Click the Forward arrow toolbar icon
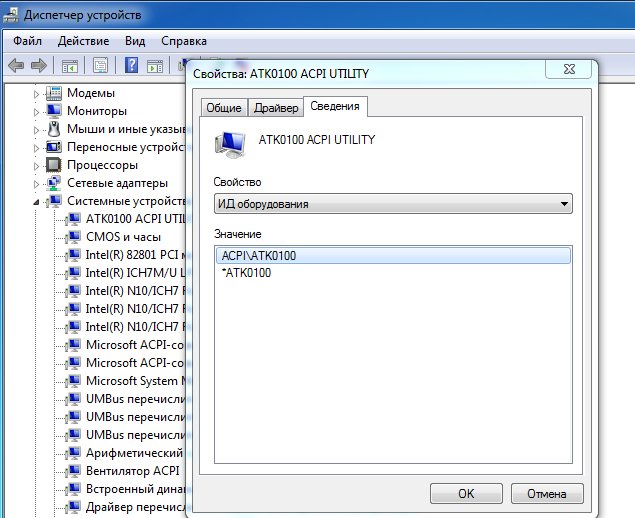 pos(39,66)
